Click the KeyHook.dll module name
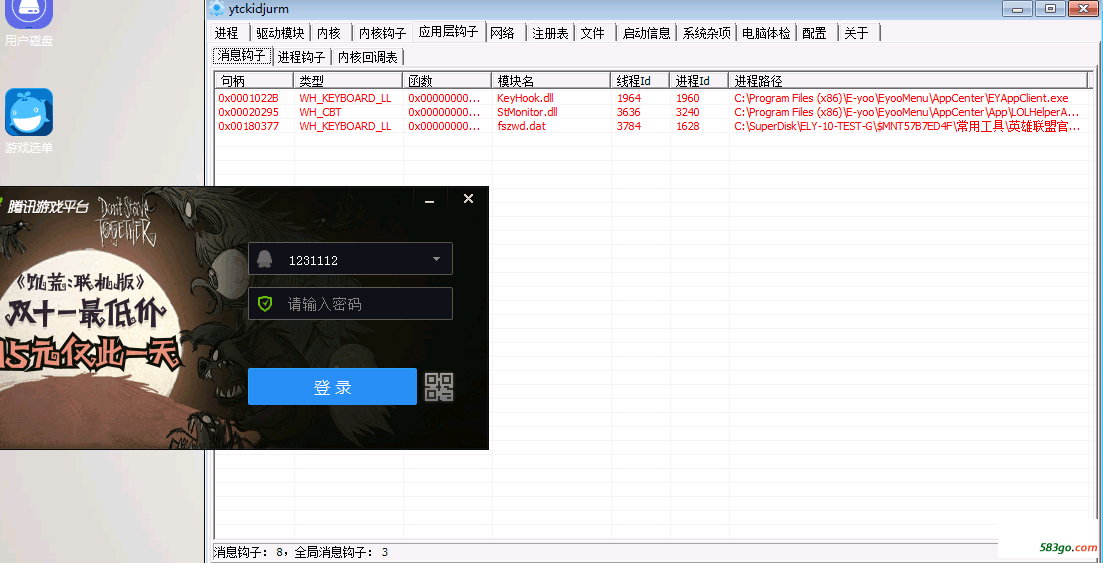 point(525,98)
